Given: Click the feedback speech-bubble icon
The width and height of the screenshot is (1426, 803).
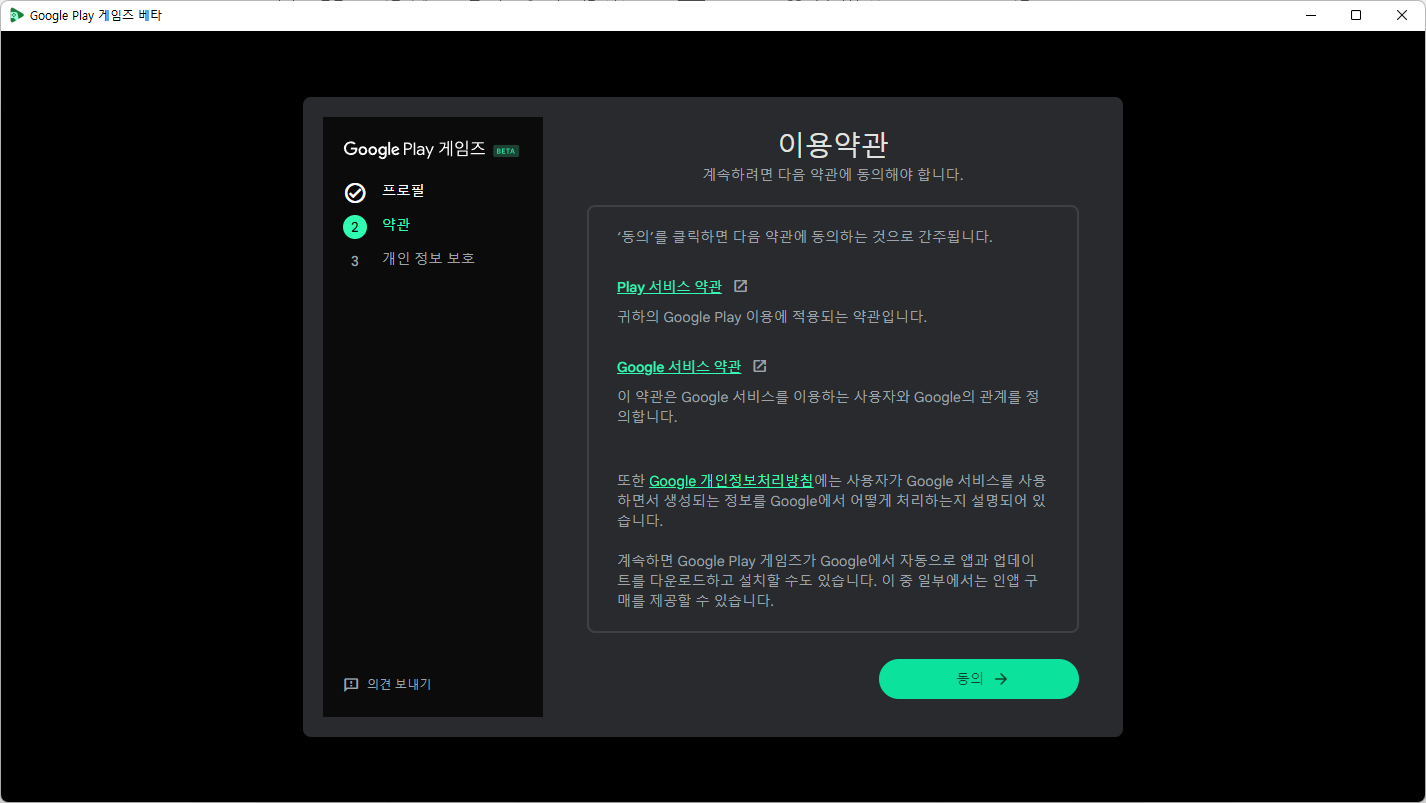Looking at the screenshot, I should (351, 685).
